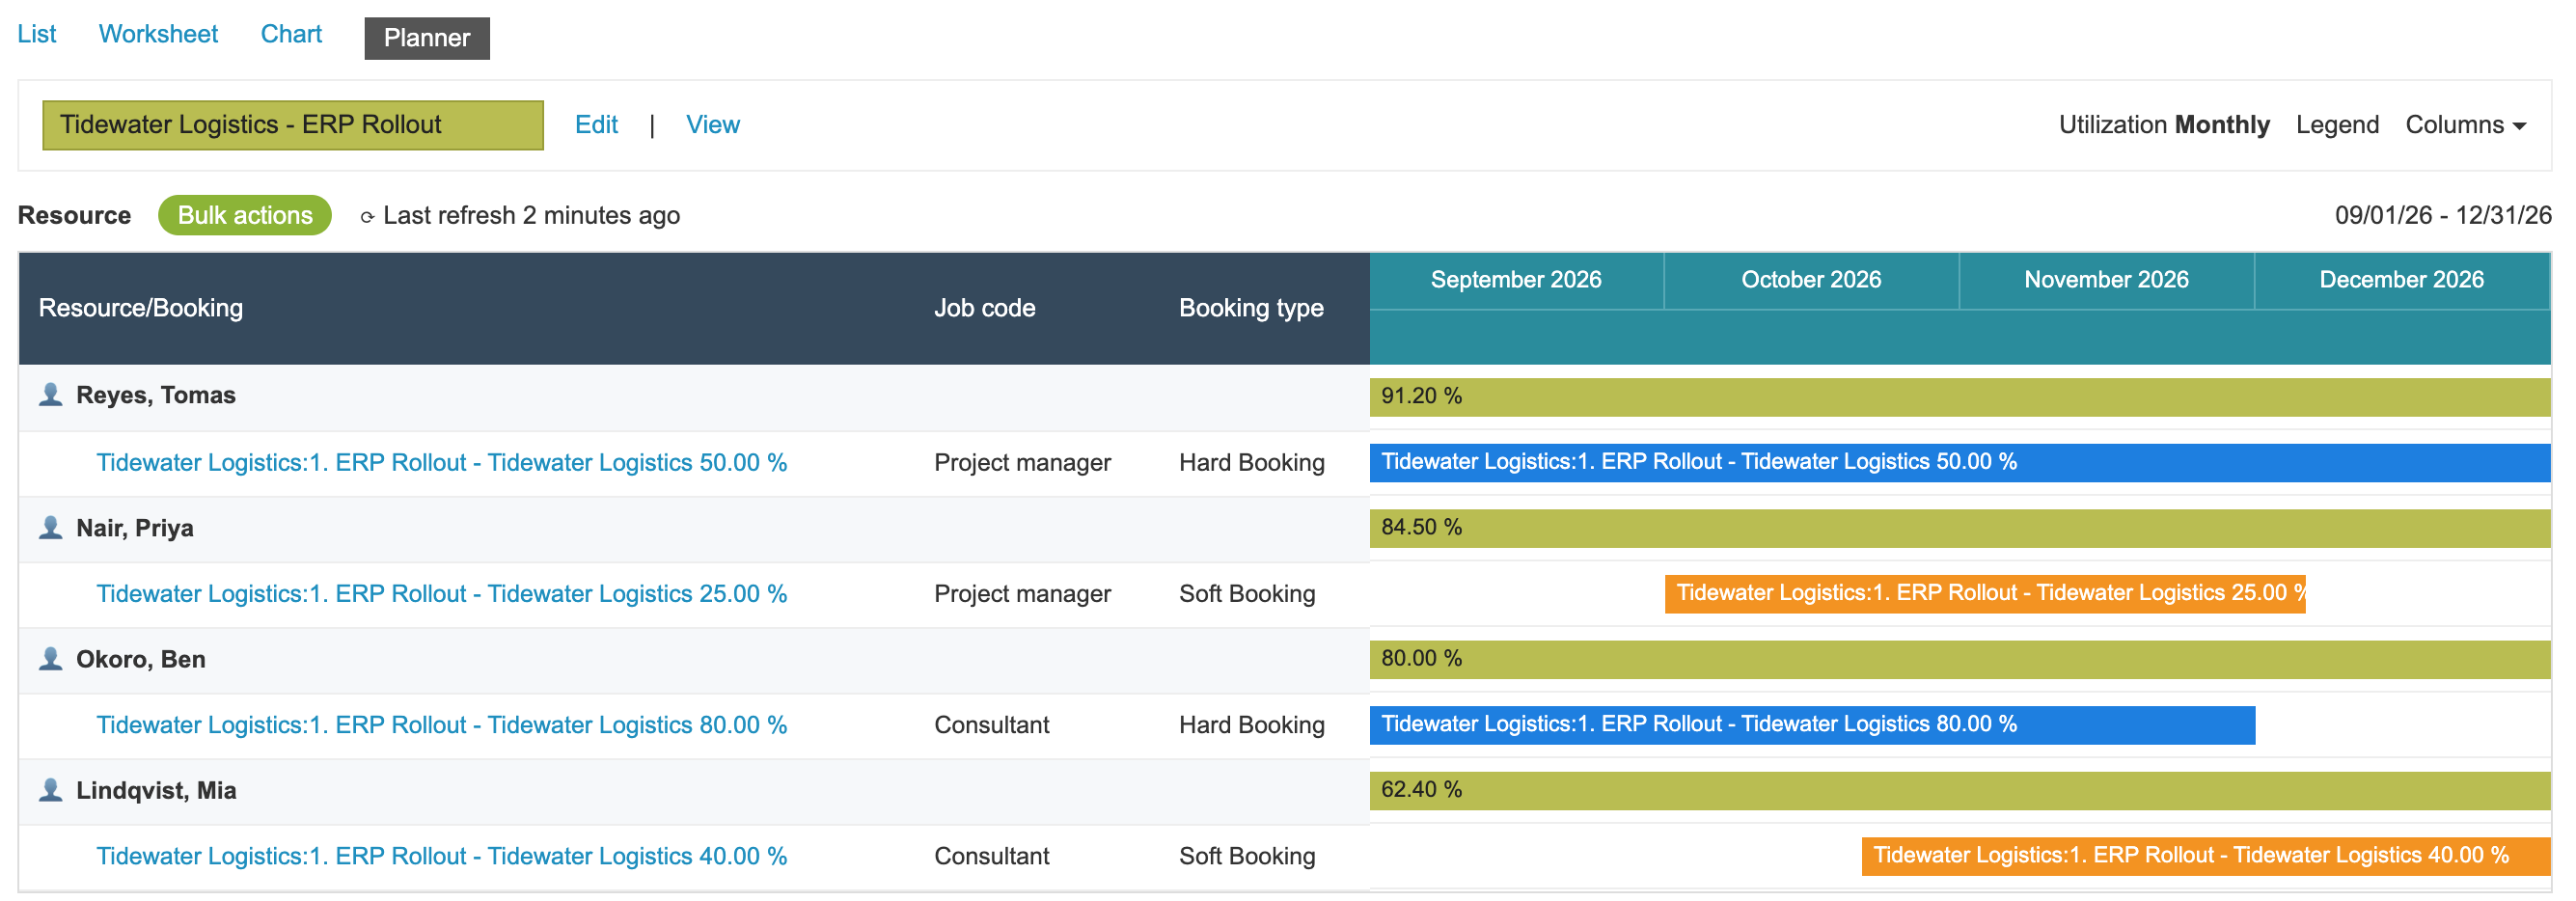Click Soft Booking in Nair's booking row
The image size is (2576, 901).
(1247, 593)
